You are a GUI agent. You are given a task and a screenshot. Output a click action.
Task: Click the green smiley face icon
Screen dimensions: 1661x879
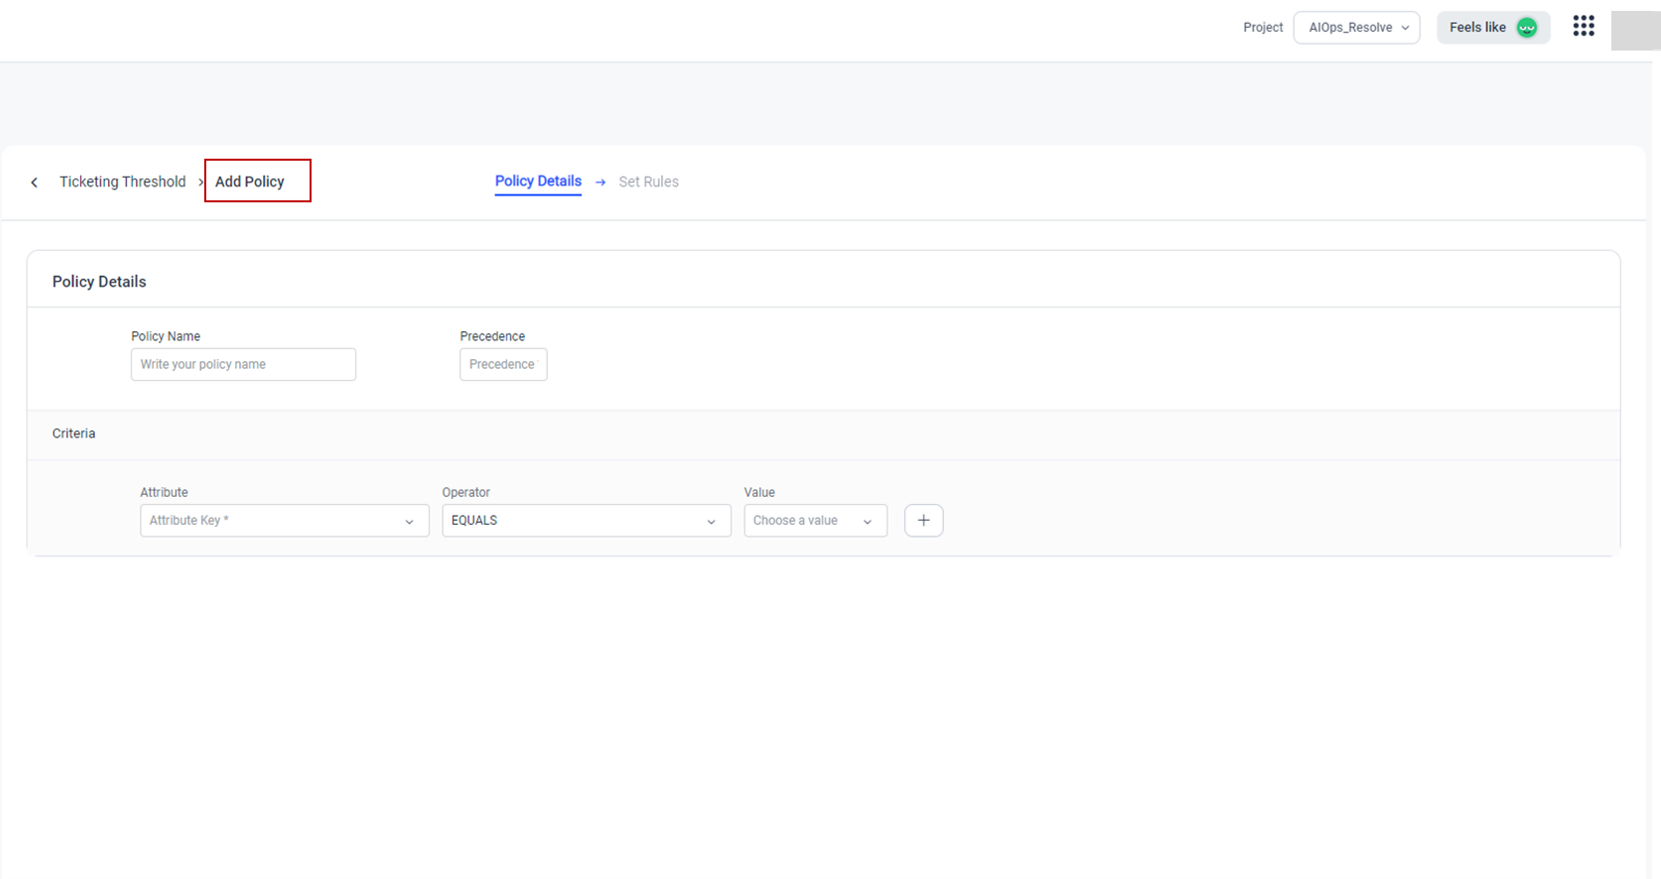1526,28
